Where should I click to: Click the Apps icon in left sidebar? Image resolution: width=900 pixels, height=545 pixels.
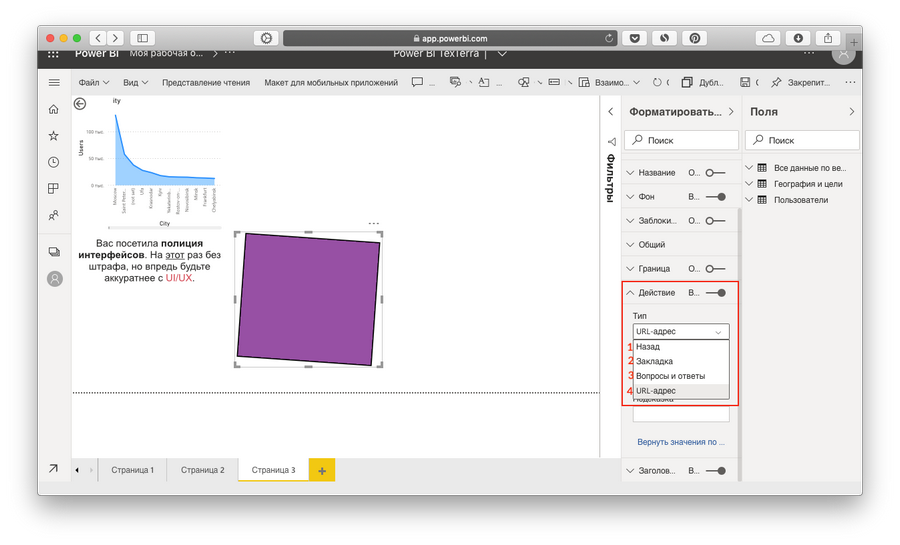(x=54, y=188)
